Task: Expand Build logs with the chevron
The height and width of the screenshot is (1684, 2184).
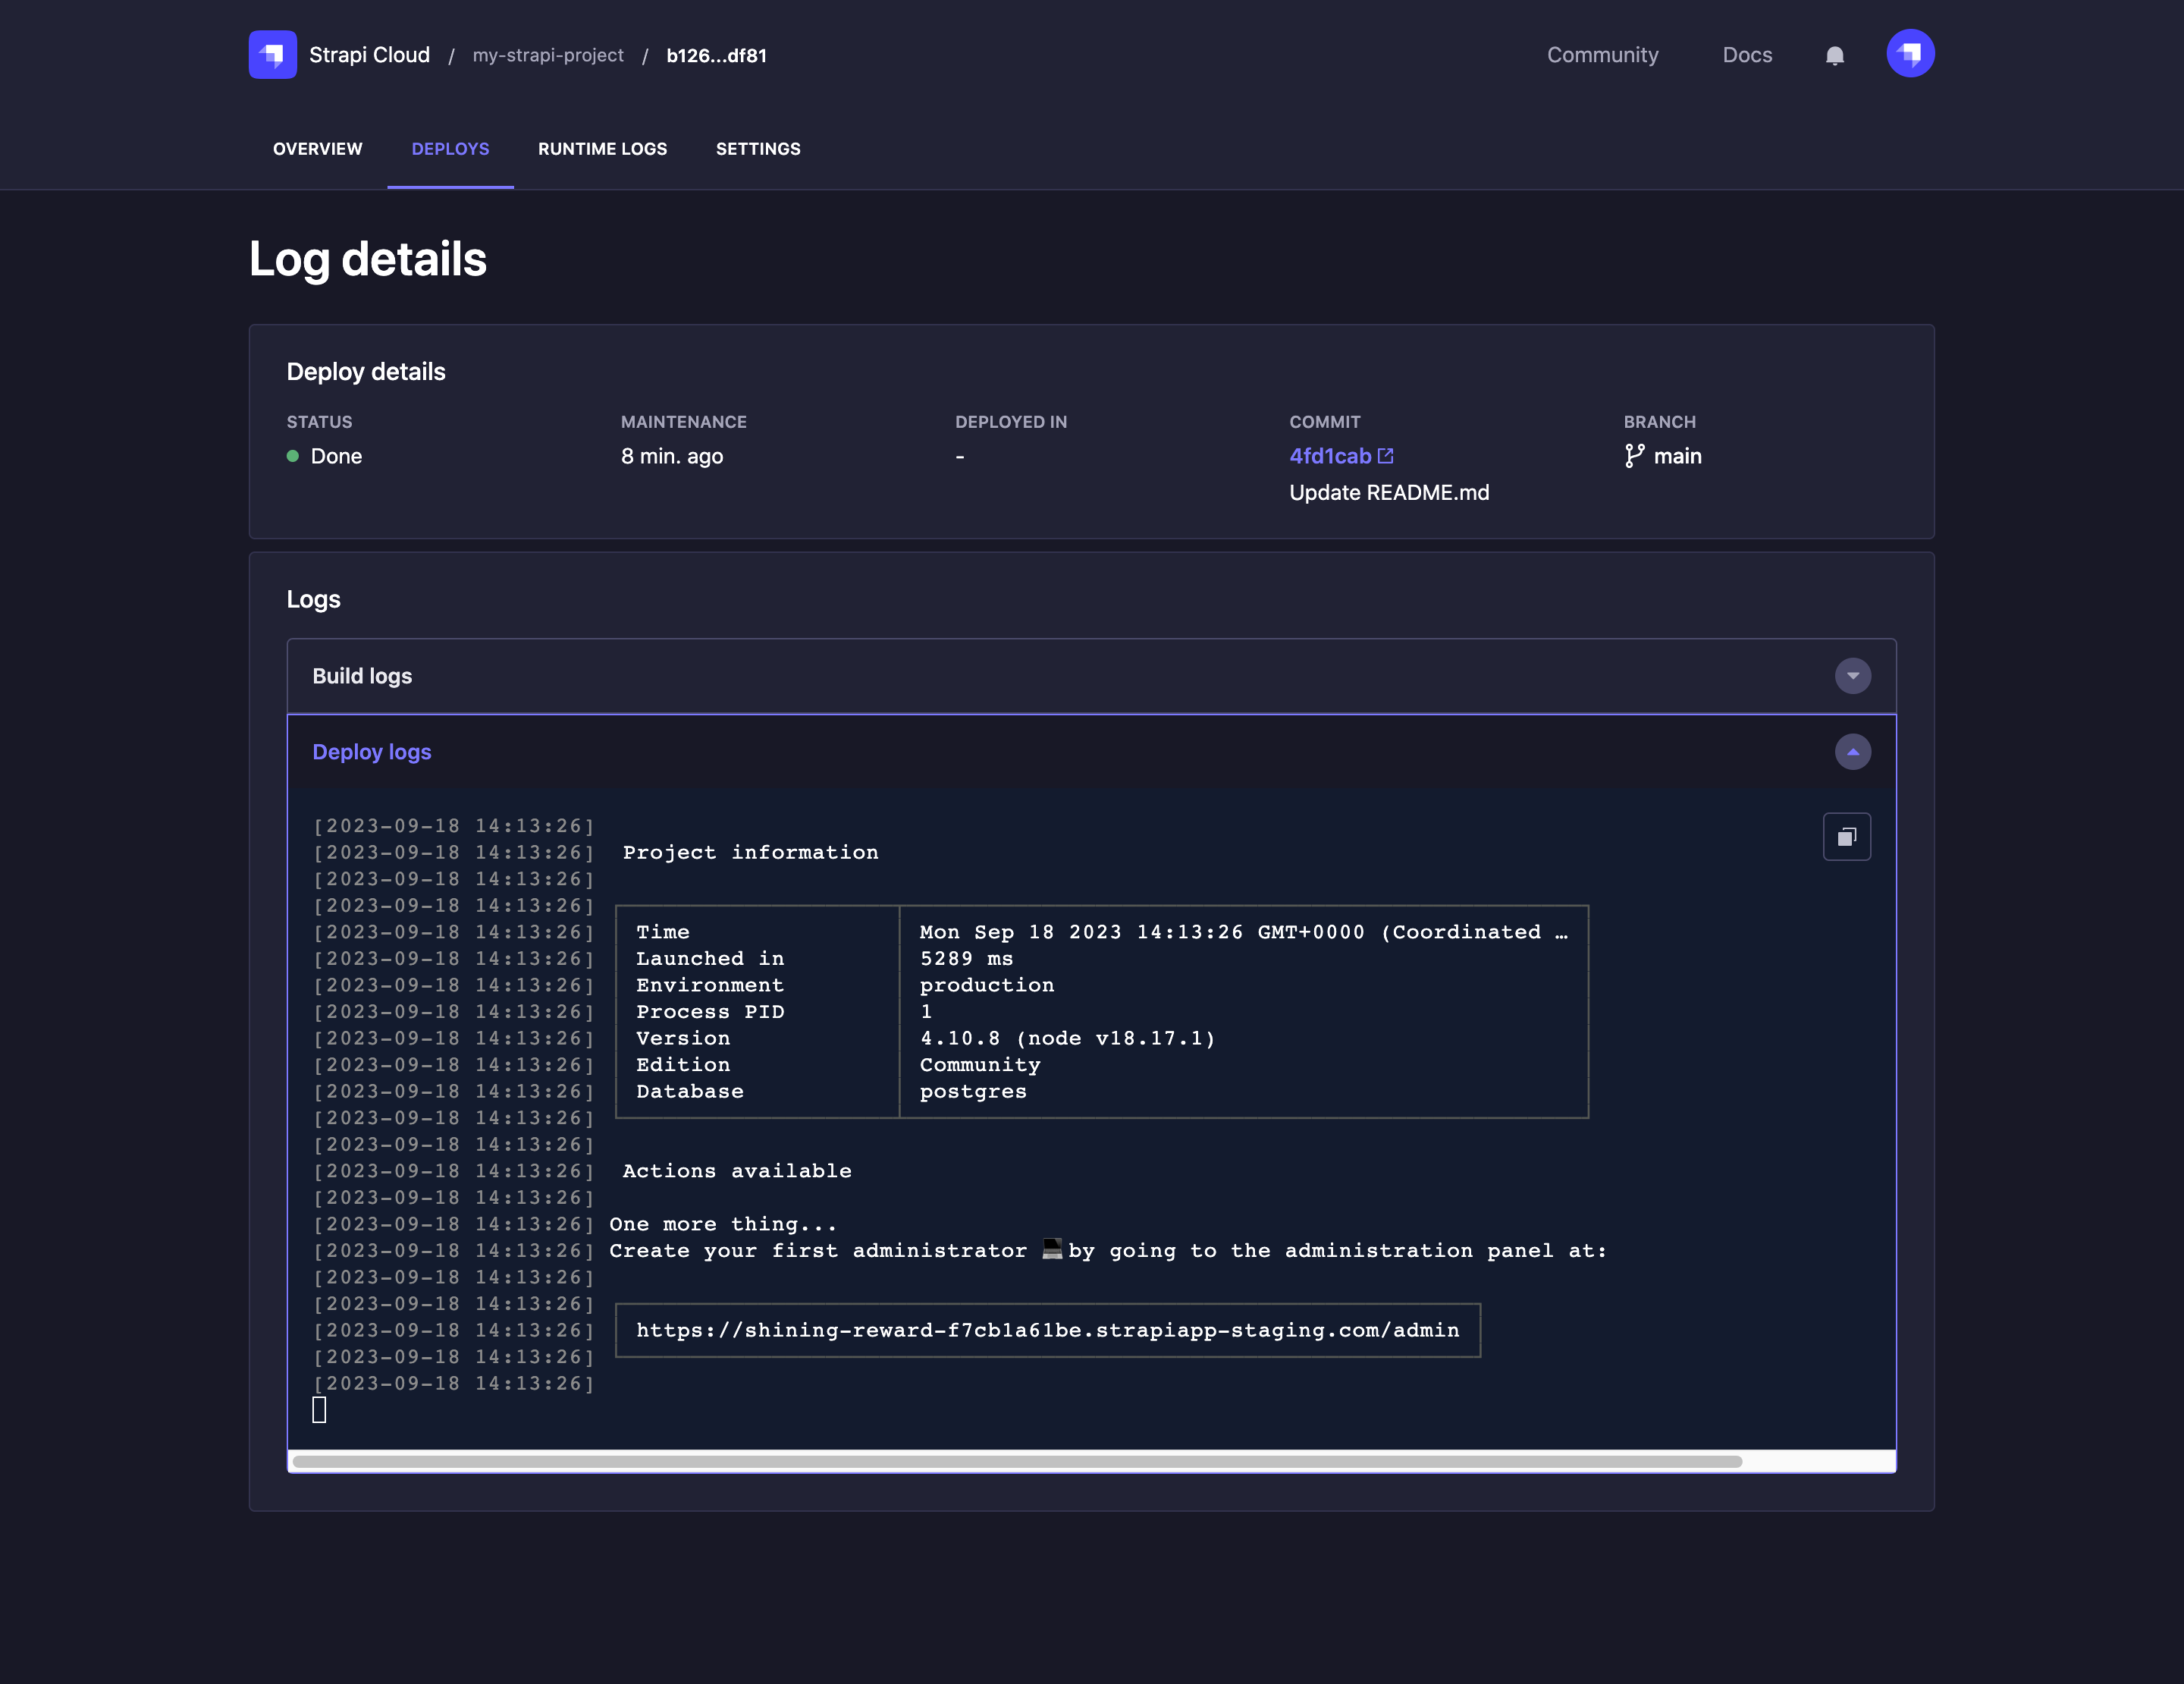Action: tap(1852, 676)
